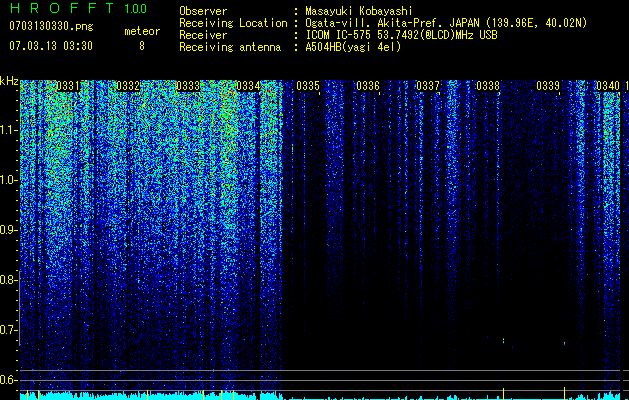This screenshot has height=400, width=629.
Task: Click the 0334 time marker
Action: point(248,86)
